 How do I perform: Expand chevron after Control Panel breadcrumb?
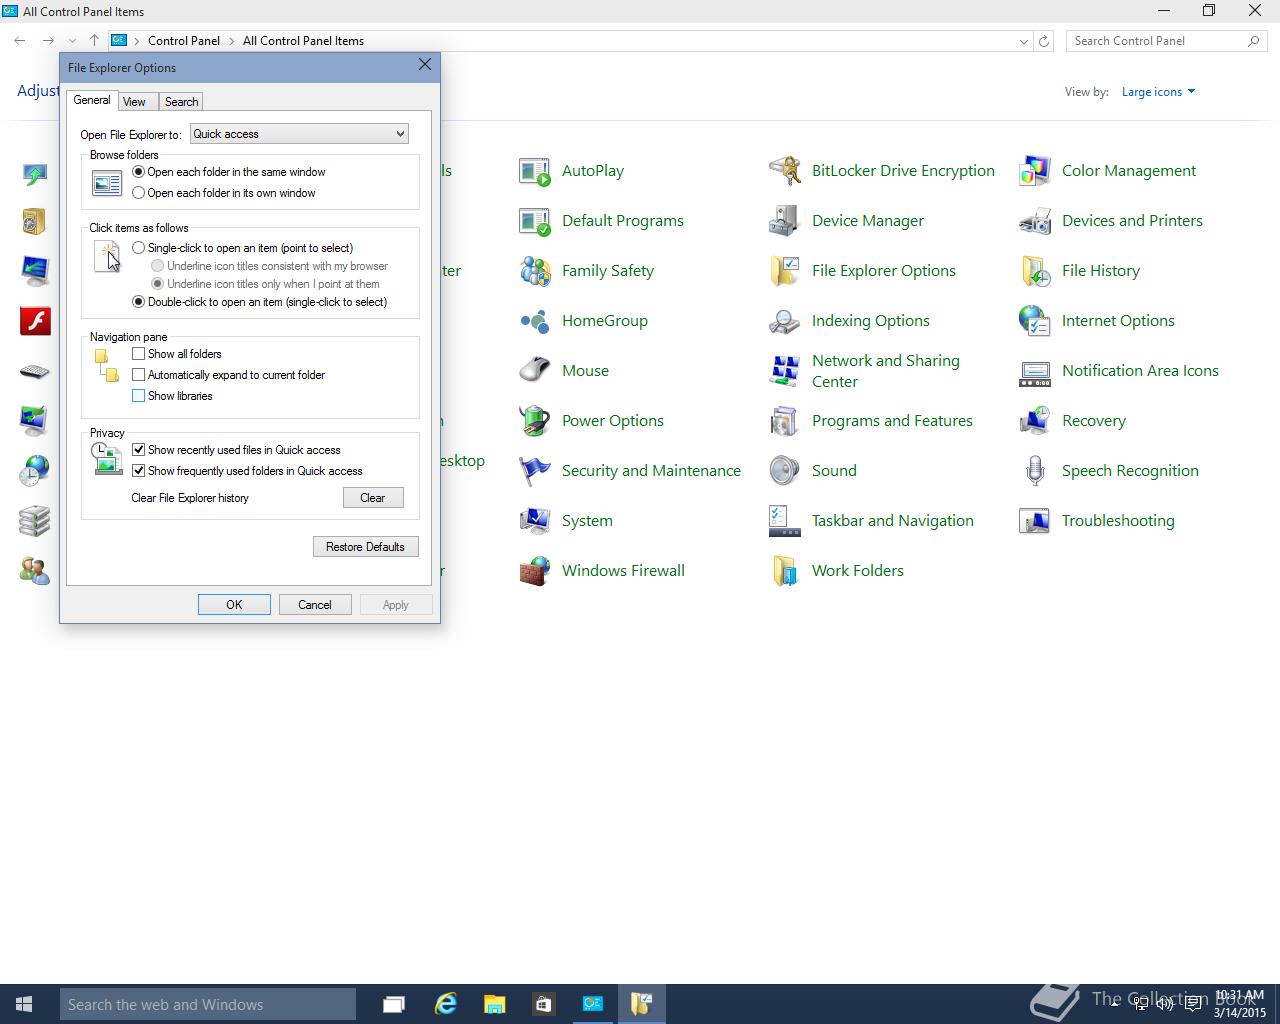[231, 41]
